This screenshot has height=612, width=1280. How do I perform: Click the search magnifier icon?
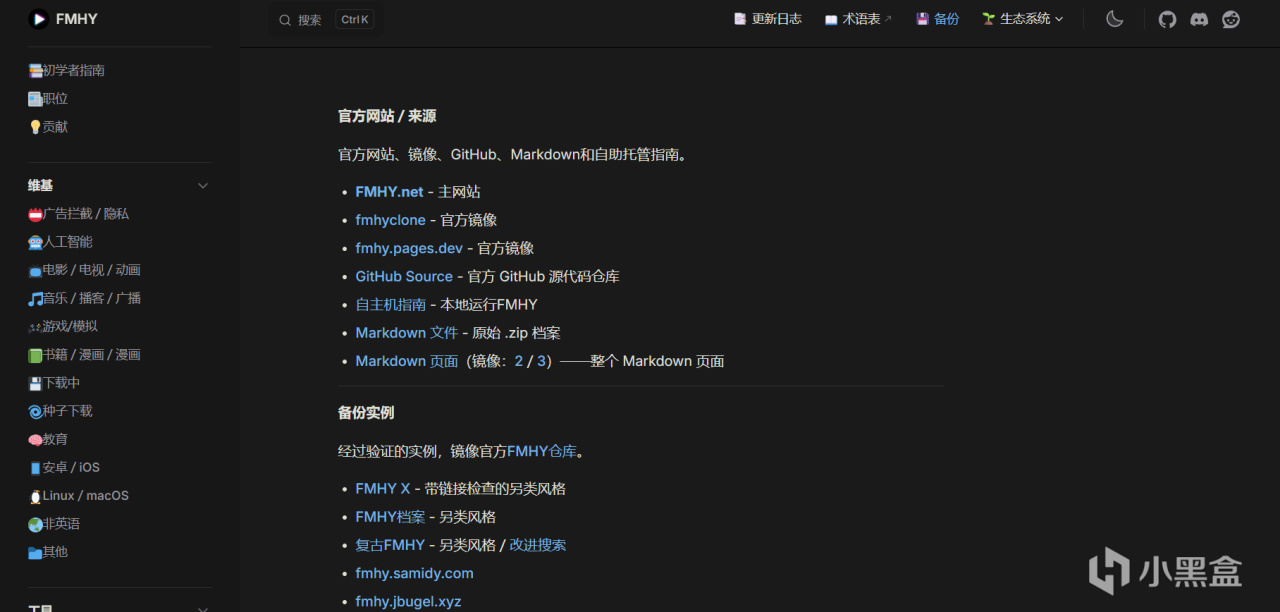pos(285,20)
